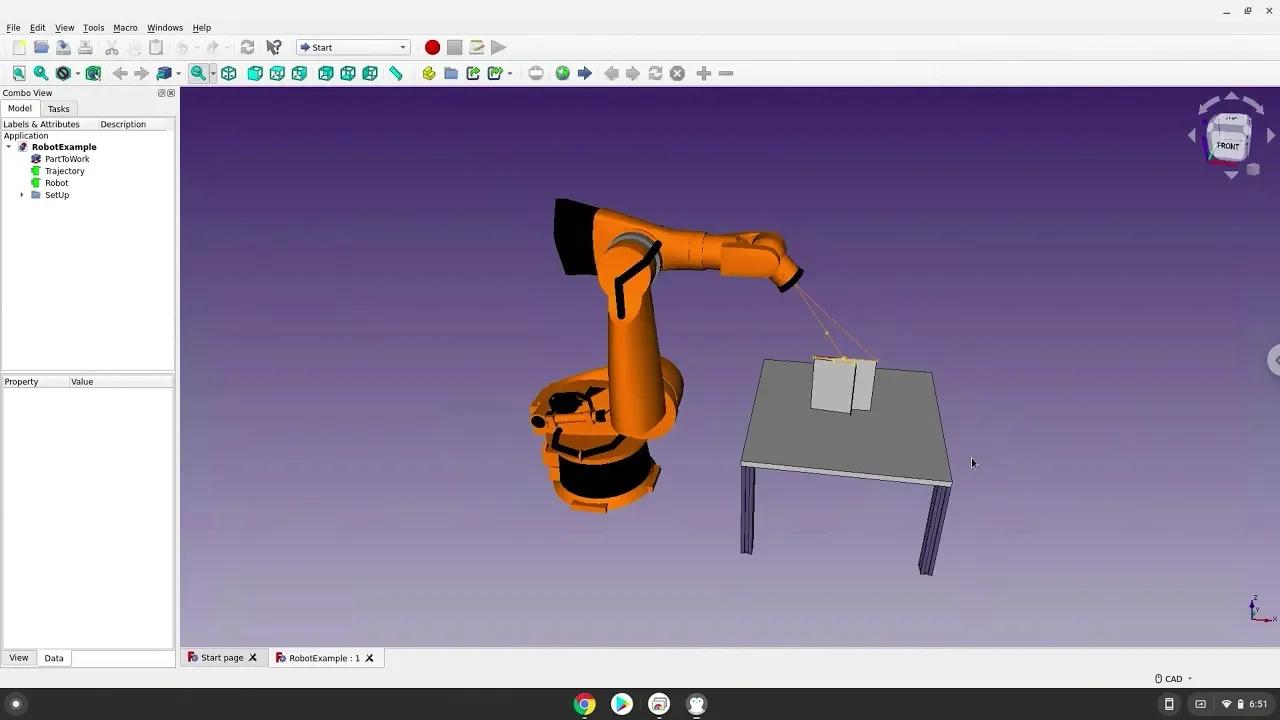Open the macro editor icon
1280x720 pixels.
click(x=476, y=47)
